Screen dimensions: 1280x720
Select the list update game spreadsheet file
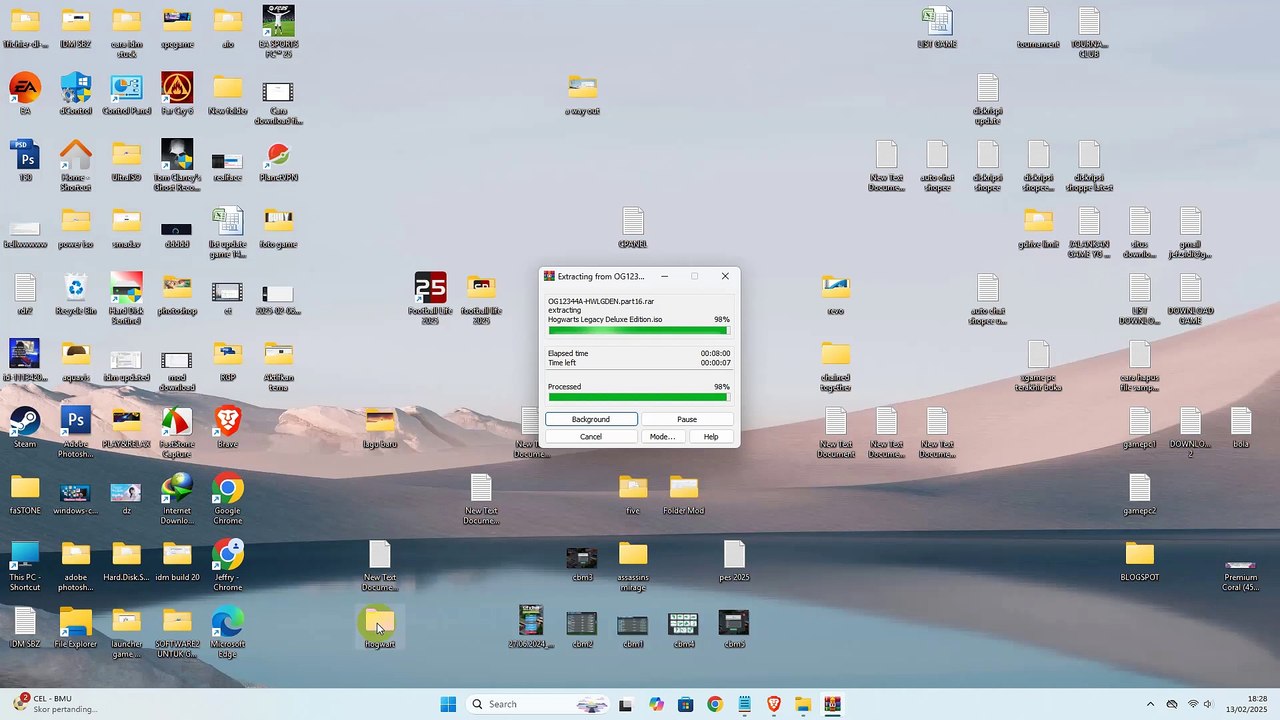coord(228,232)
